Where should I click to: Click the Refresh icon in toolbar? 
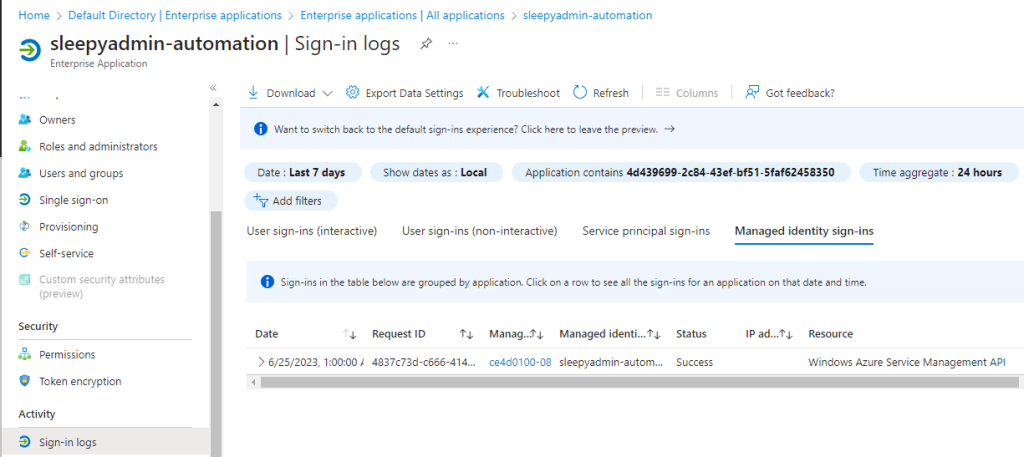pyautogui.click(x=580, y=93)
